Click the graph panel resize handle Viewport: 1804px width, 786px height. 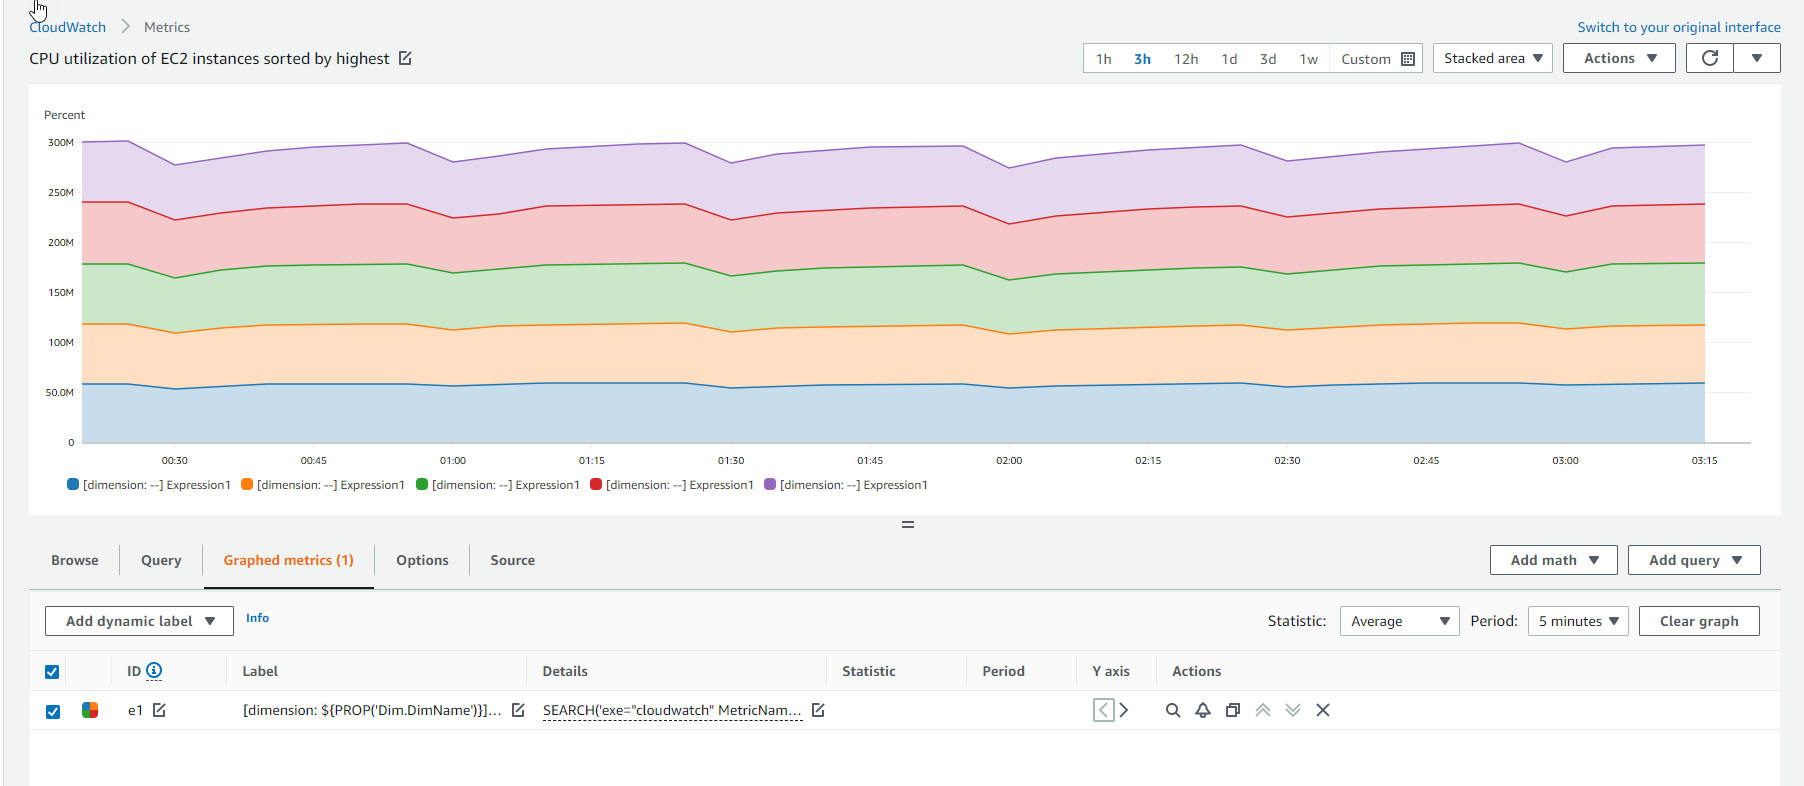click(x=908, y=524)
